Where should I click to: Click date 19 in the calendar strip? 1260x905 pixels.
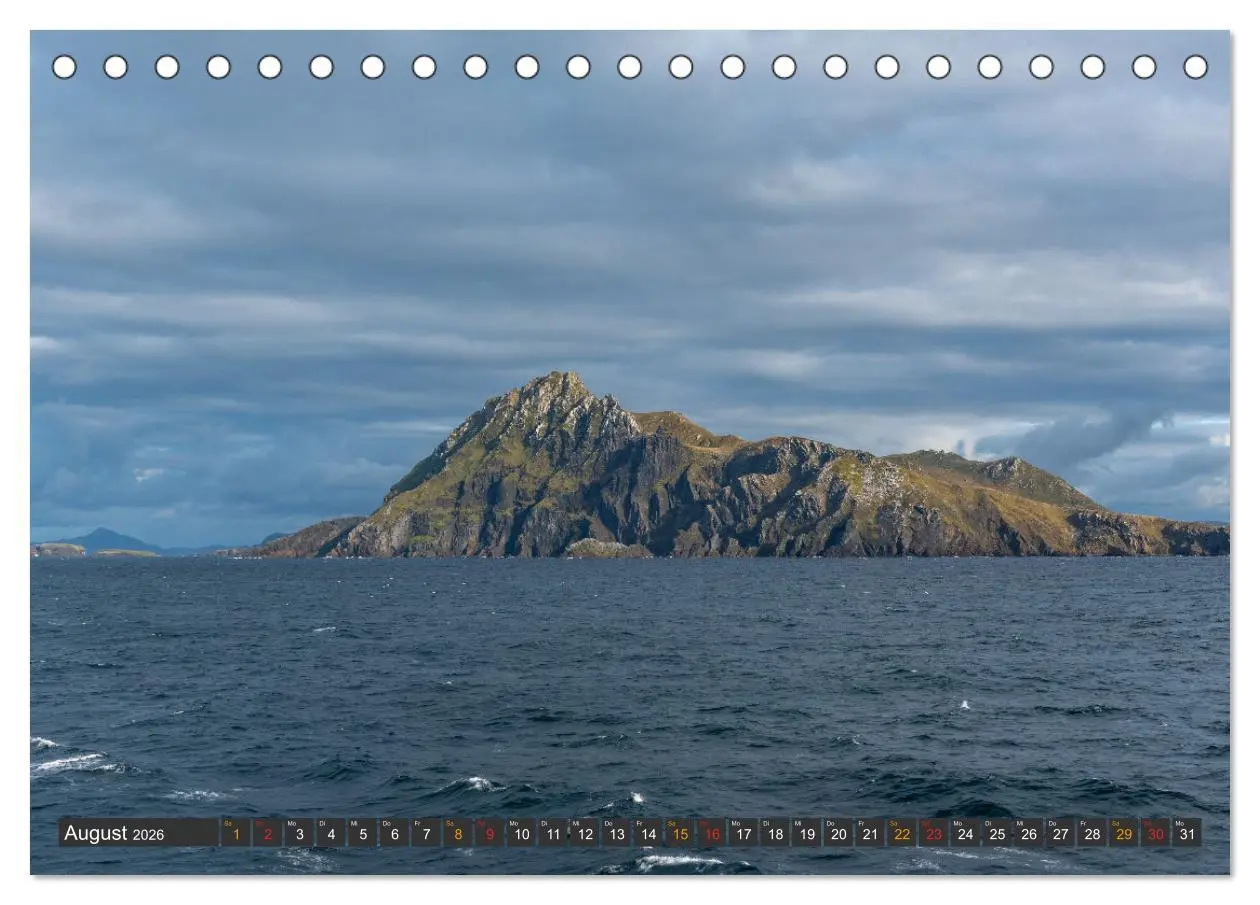click(807, 832)
